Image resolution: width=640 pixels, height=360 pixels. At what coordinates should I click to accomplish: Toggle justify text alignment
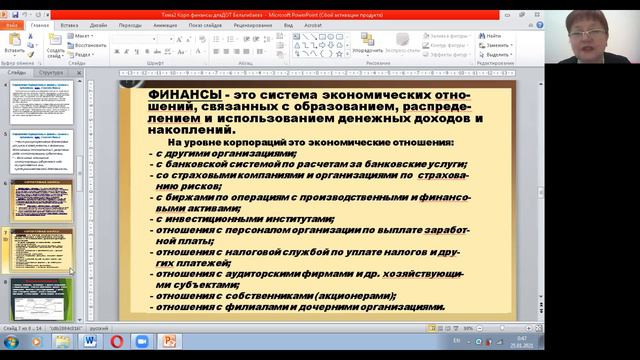(x=246, y=52)
